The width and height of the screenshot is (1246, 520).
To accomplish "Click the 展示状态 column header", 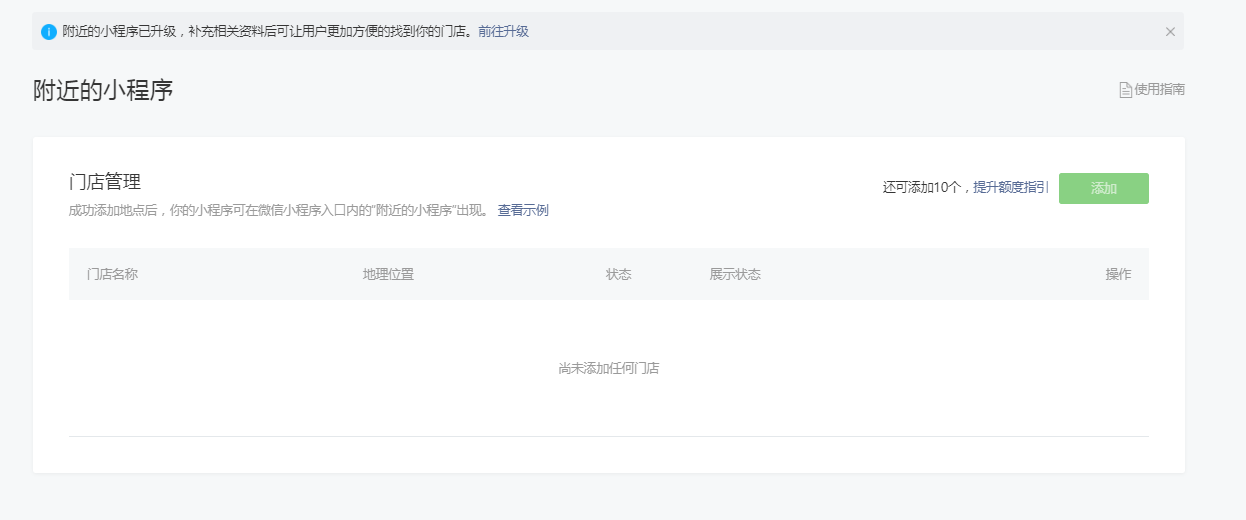I will [735, 274].
